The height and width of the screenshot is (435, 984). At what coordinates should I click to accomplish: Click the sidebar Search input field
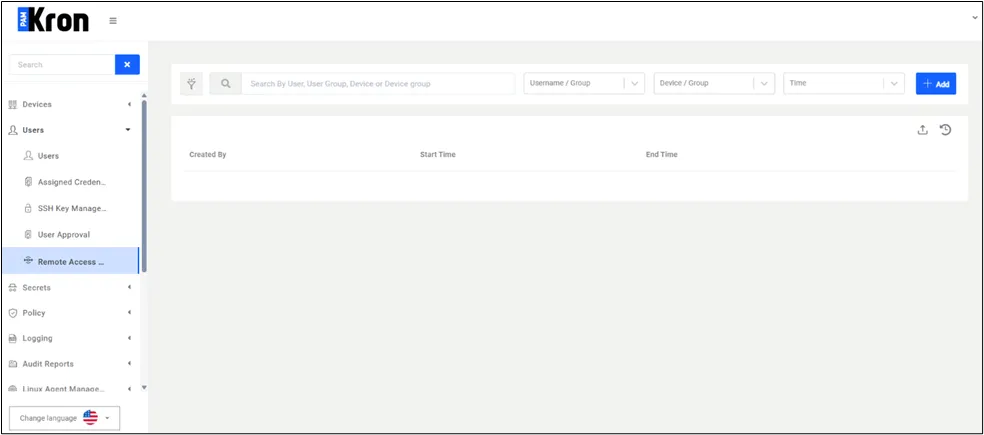click(62, 65)
